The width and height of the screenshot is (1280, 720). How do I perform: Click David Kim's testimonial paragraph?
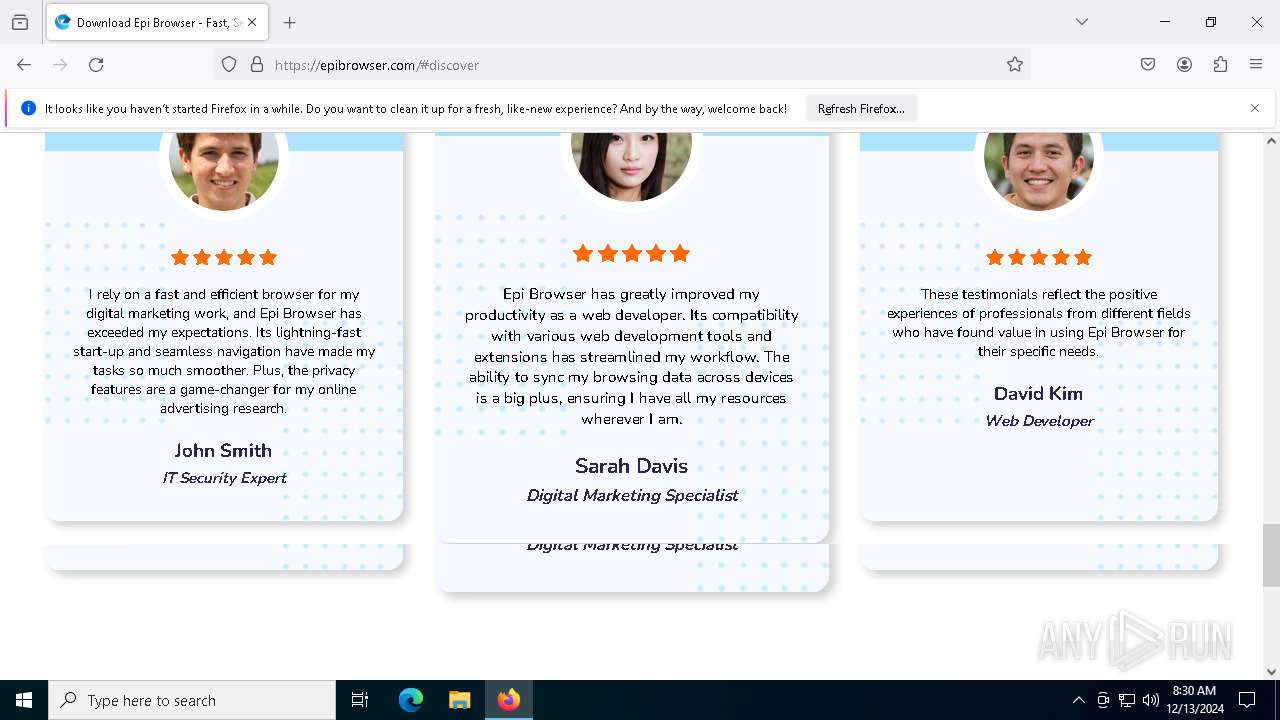coord(1039,322)
